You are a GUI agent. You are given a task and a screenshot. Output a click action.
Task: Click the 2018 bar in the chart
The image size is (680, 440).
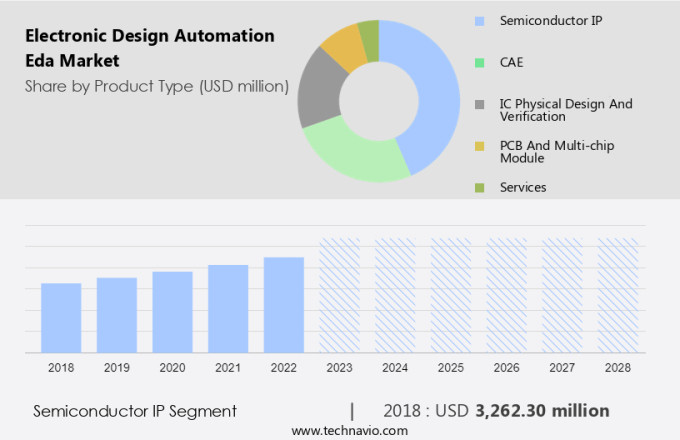(x=61, y=317)
